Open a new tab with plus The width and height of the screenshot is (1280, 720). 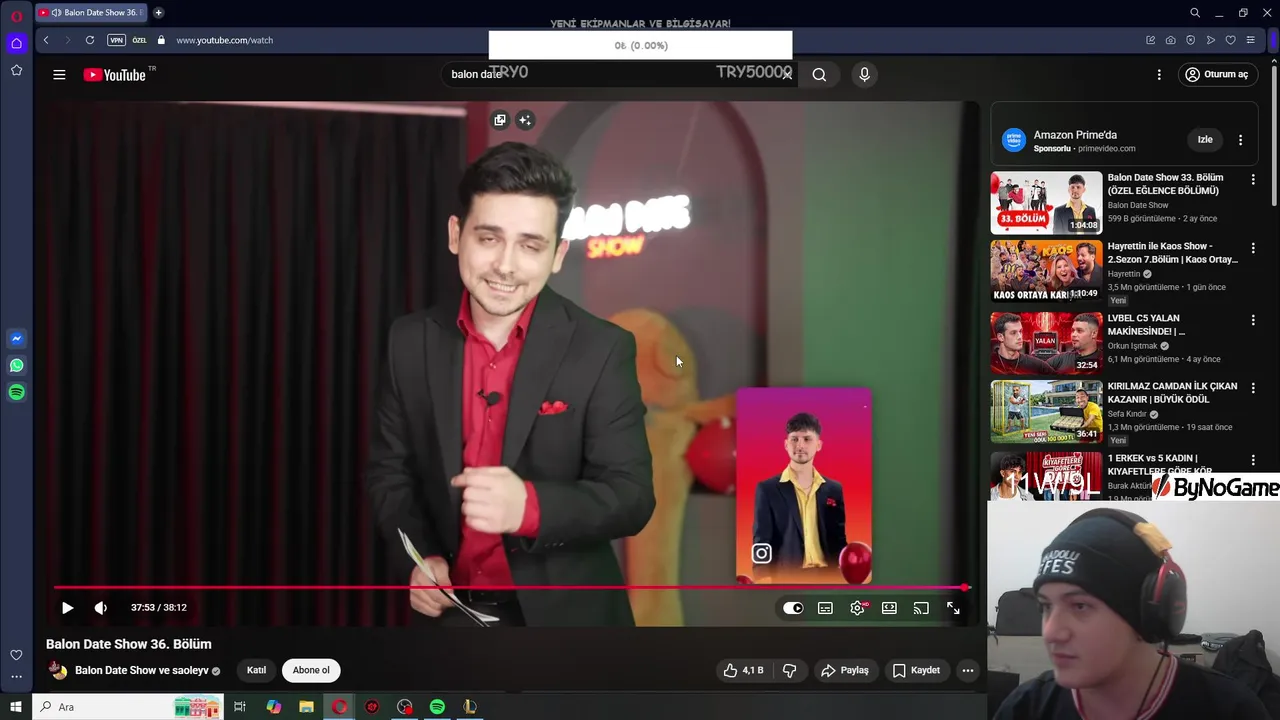pyautogui.click(x=158, y=13)
